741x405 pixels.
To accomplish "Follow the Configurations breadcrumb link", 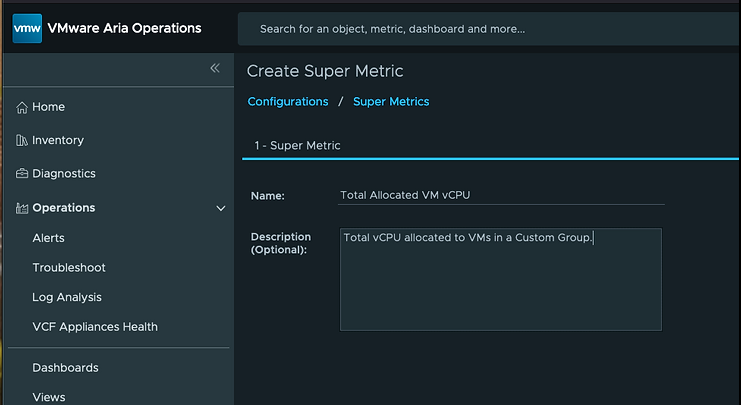I will click(288, 102).
